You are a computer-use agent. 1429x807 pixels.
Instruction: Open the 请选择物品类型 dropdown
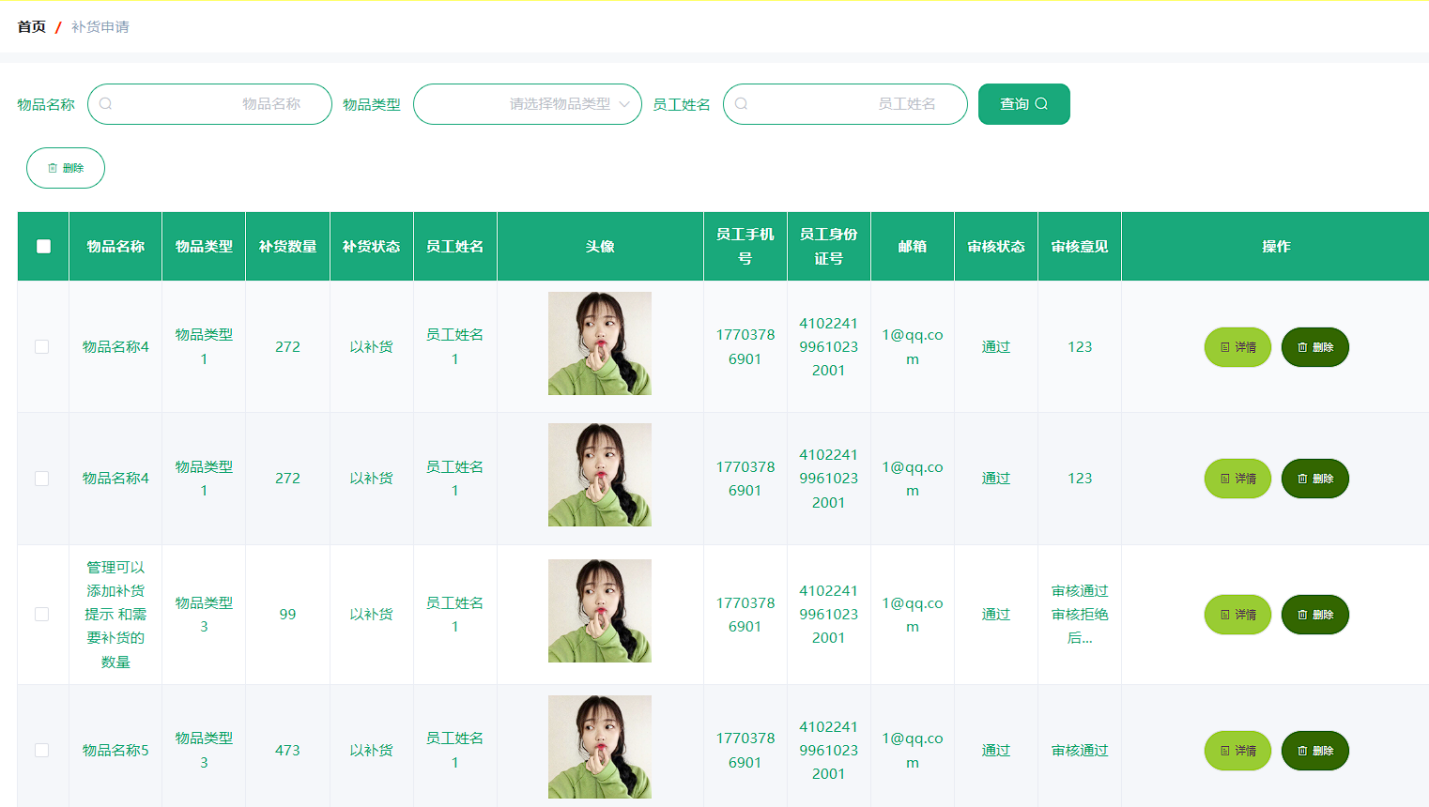(527, 104)
